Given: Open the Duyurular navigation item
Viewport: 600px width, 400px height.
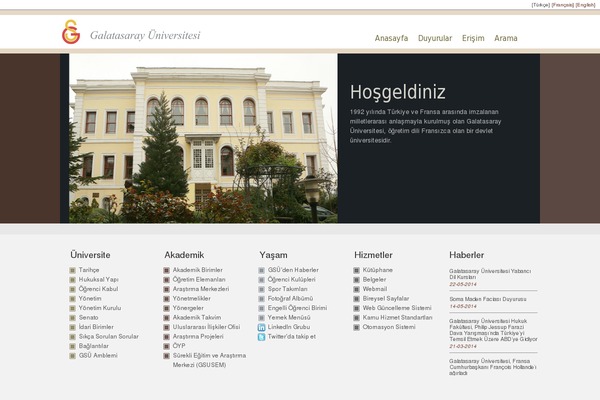Looking at the screenshot, I should [435, 38].
